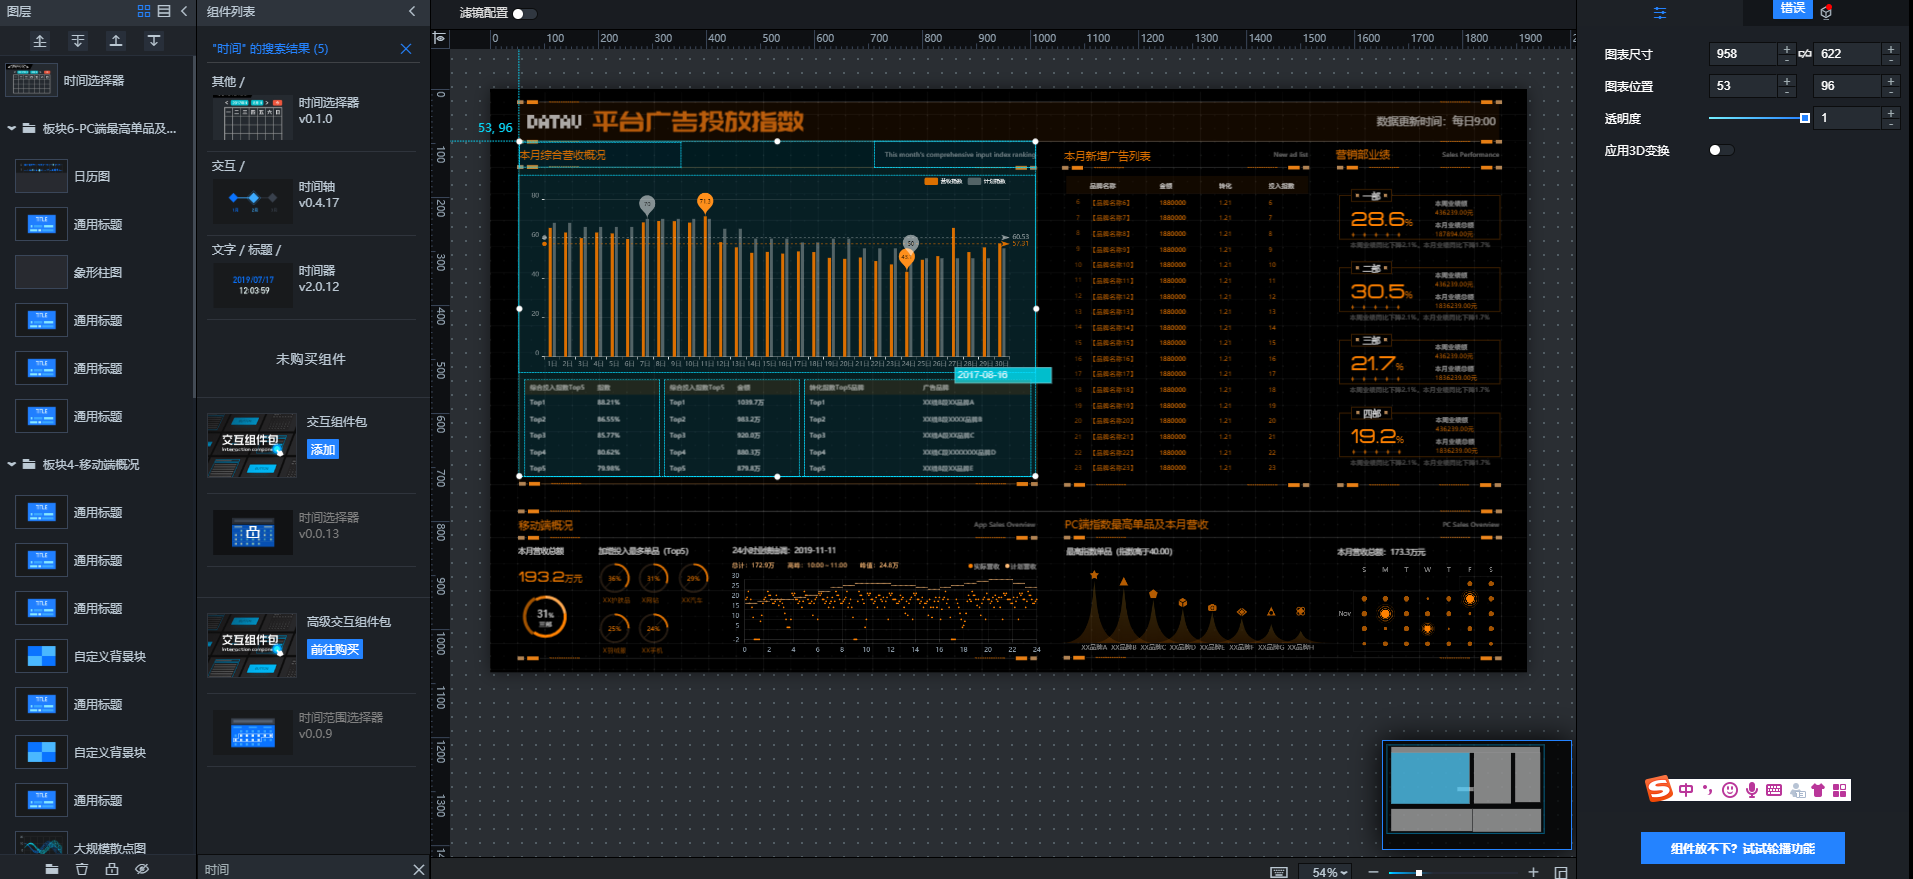The image size is (1913, 879).
Task: Click the chart width field 958
Action: (1743, 54)
